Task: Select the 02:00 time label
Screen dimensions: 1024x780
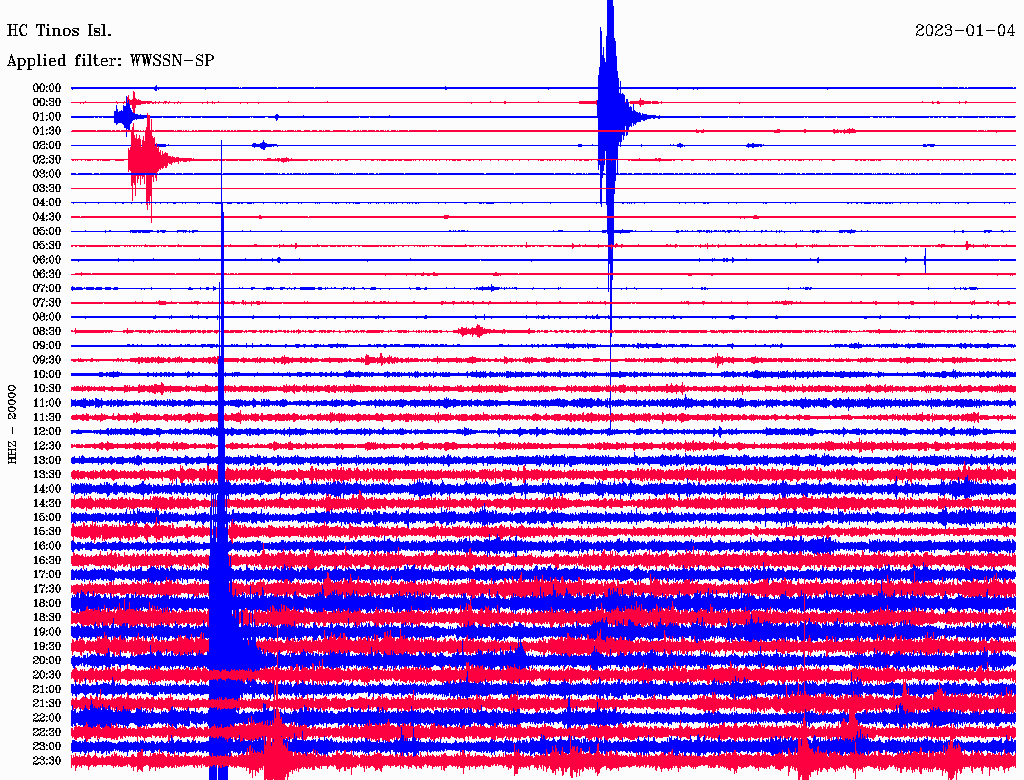Action: [47, 146]
